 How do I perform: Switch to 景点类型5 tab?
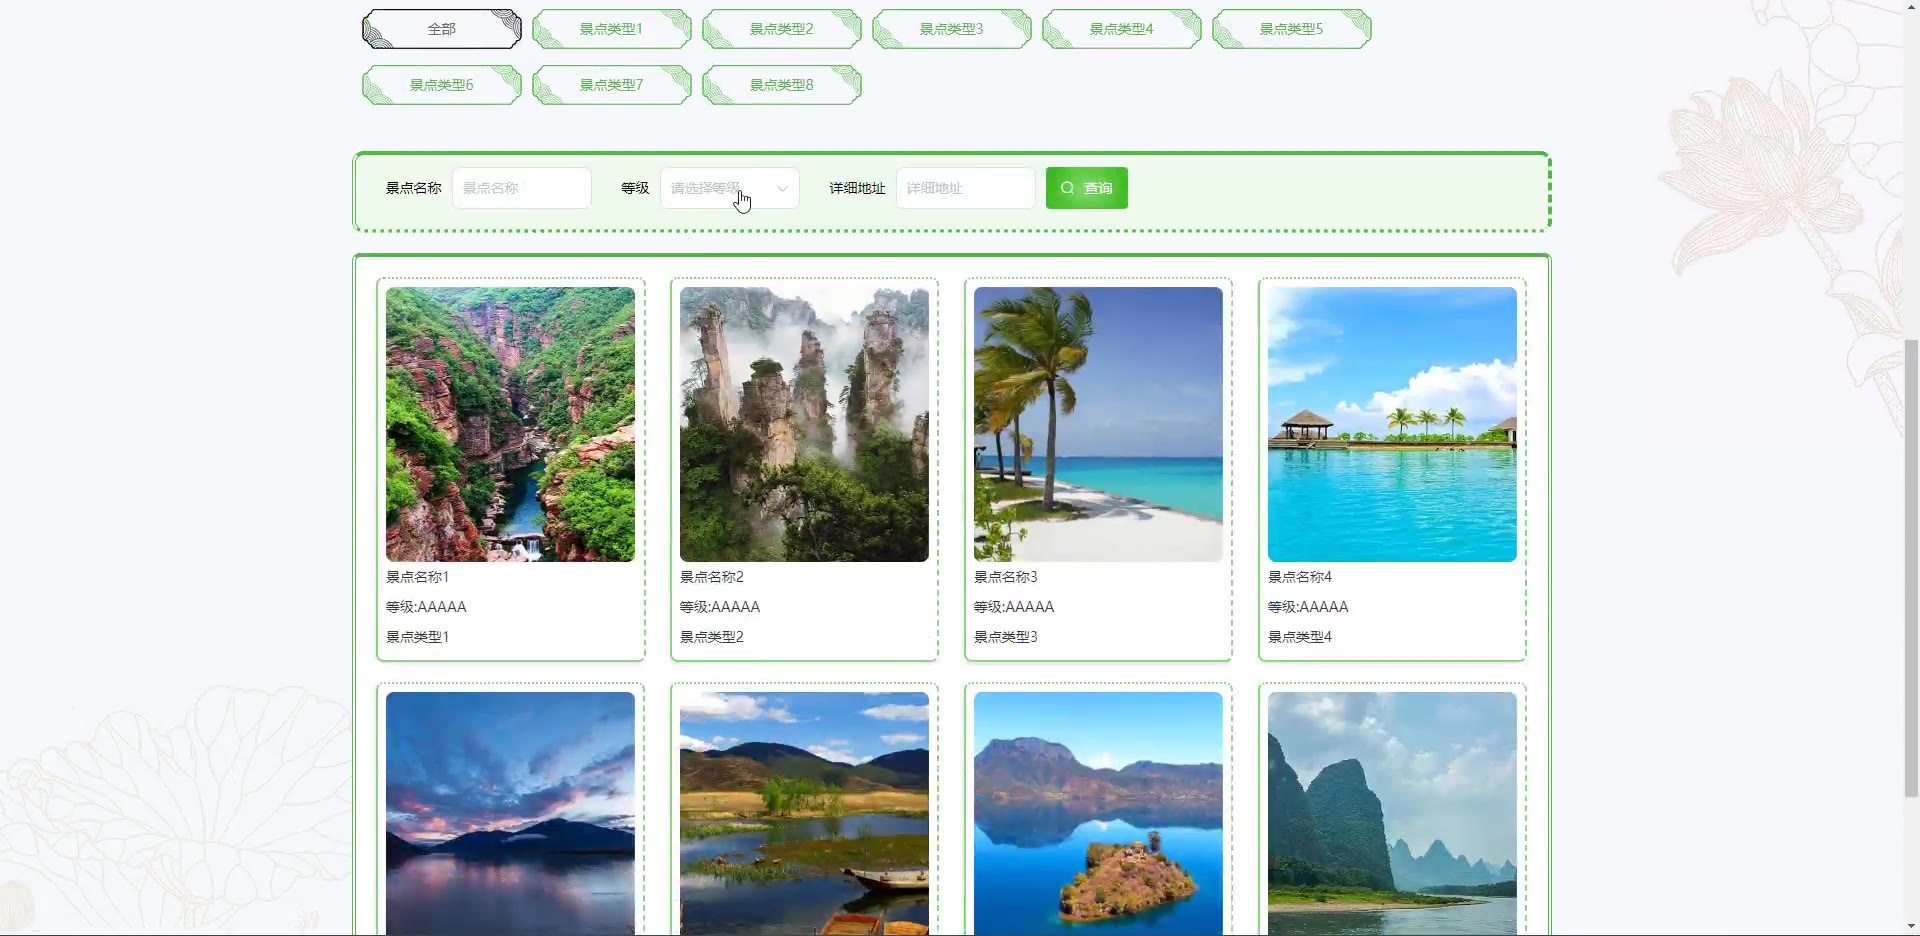point(1291,29)
